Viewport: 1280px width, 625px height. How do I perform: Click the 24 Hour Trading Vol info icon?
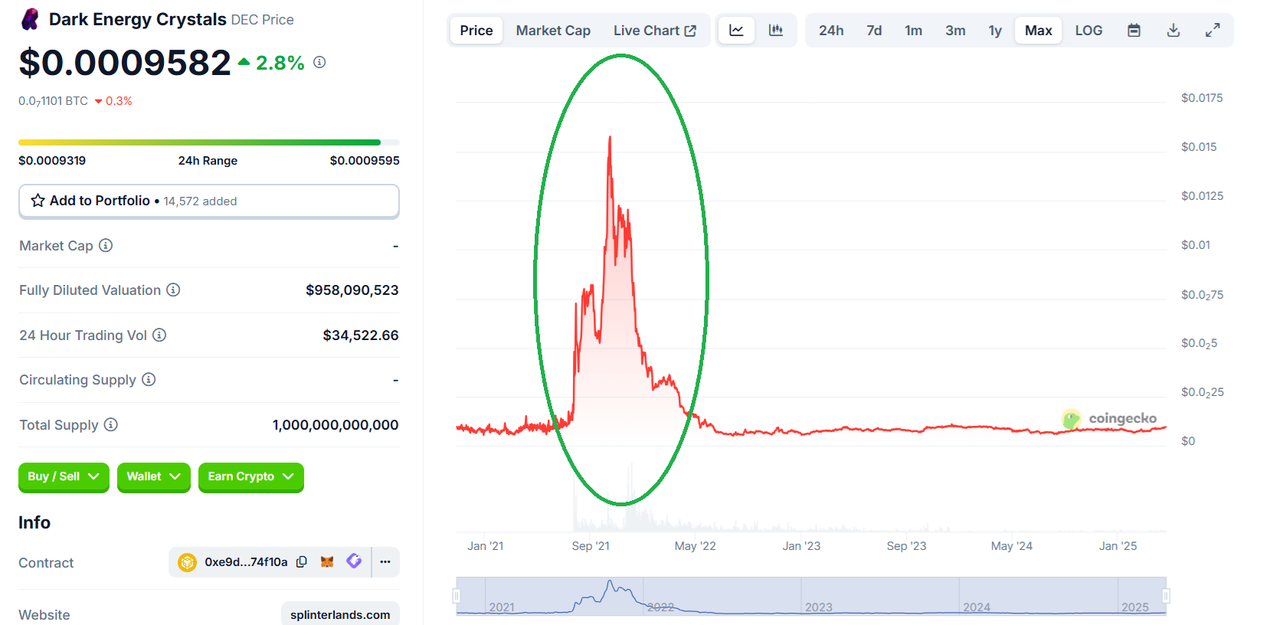[159, 335]
